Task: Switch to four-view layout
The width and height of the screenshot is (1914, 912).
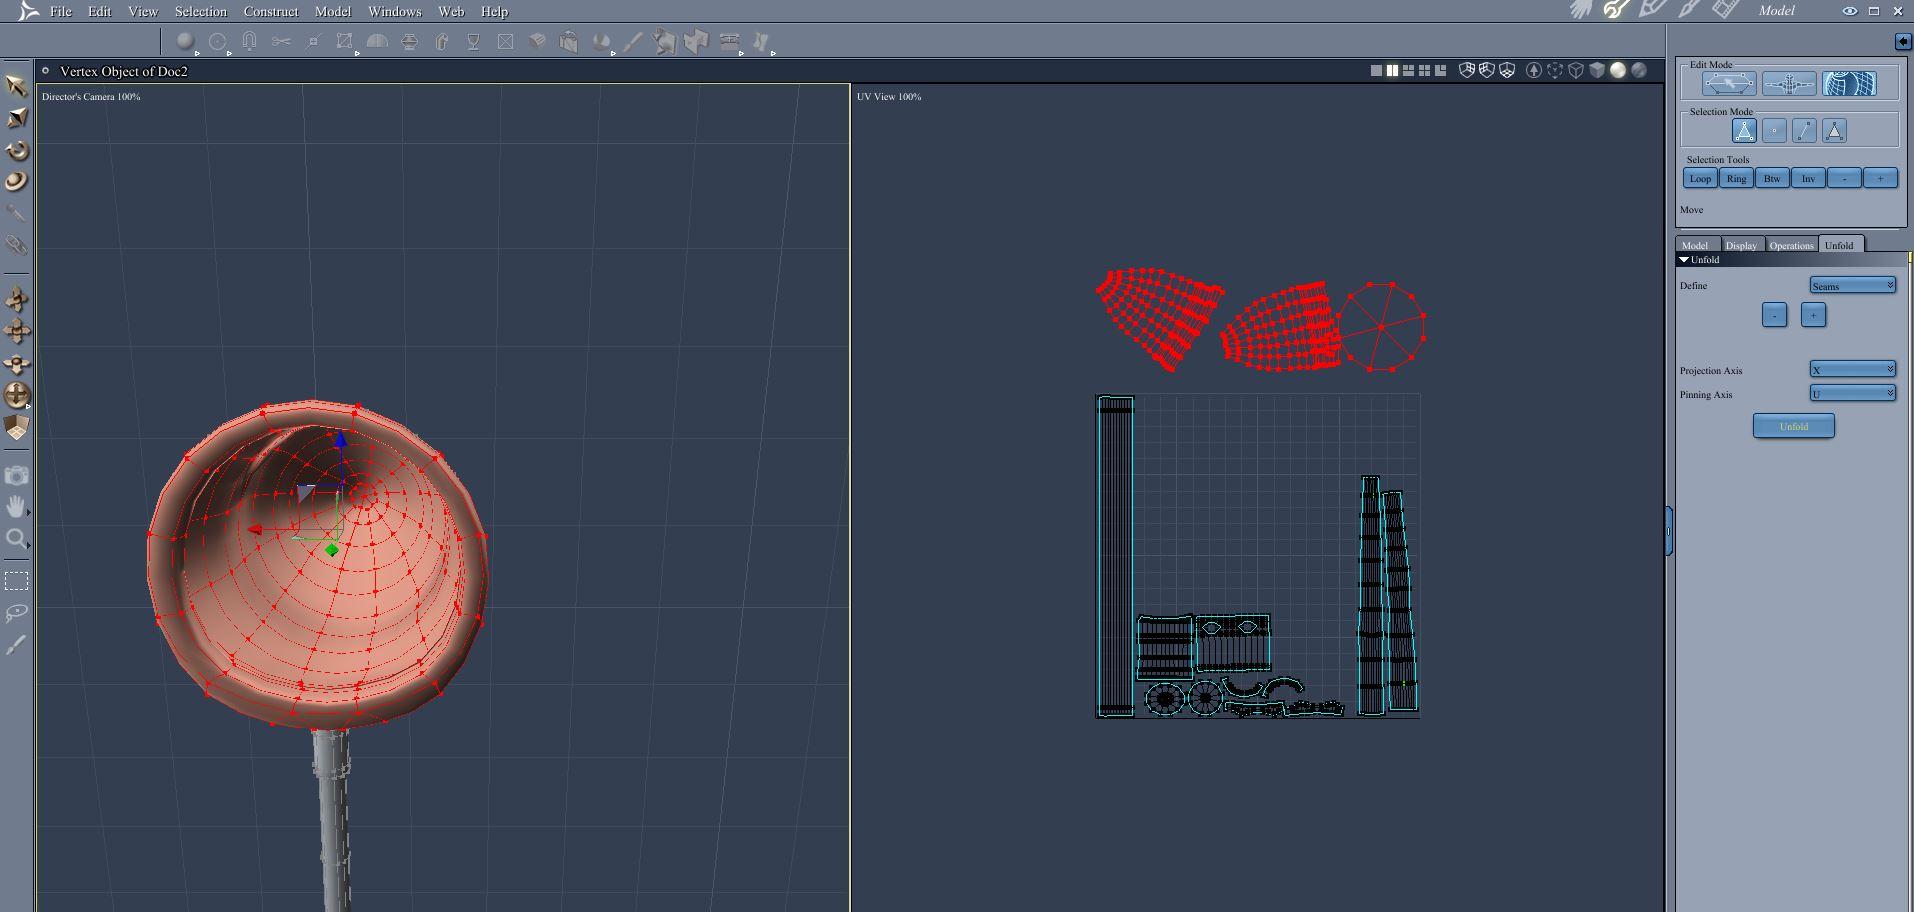Action: click(1424, 70)
